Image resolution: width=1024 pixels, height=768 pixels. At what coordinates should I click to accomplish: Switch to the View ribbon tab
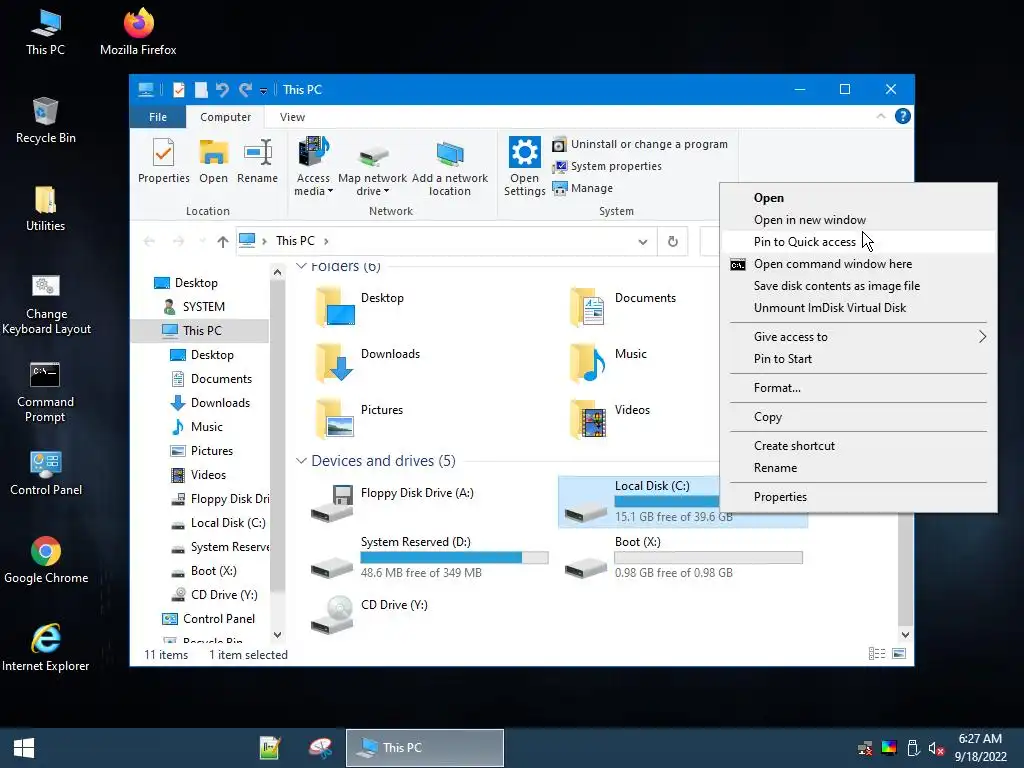292,117
